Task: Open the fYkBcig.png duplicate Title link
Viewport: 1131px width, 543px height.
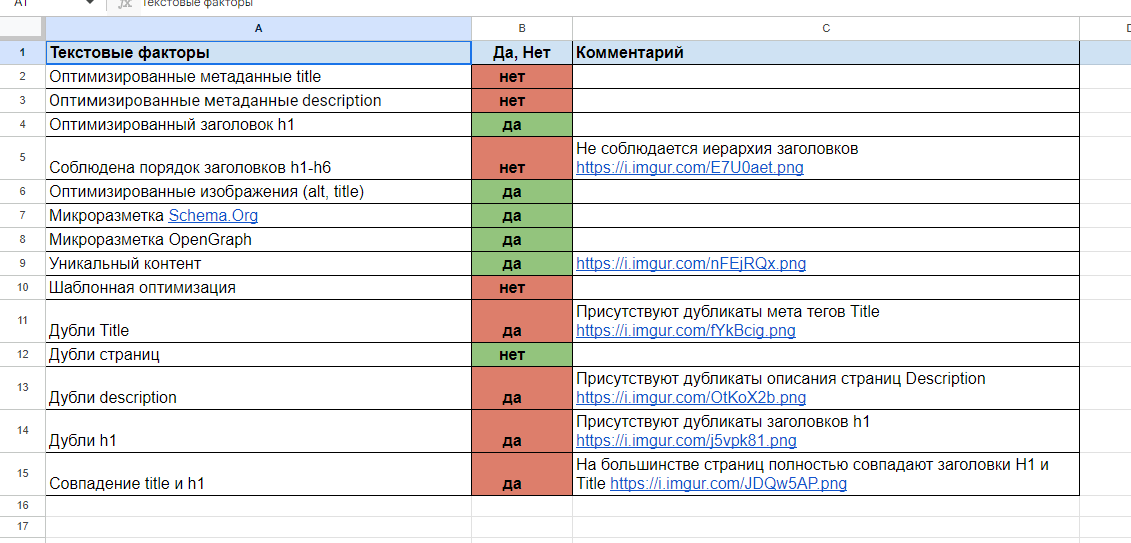Action: 685,331
